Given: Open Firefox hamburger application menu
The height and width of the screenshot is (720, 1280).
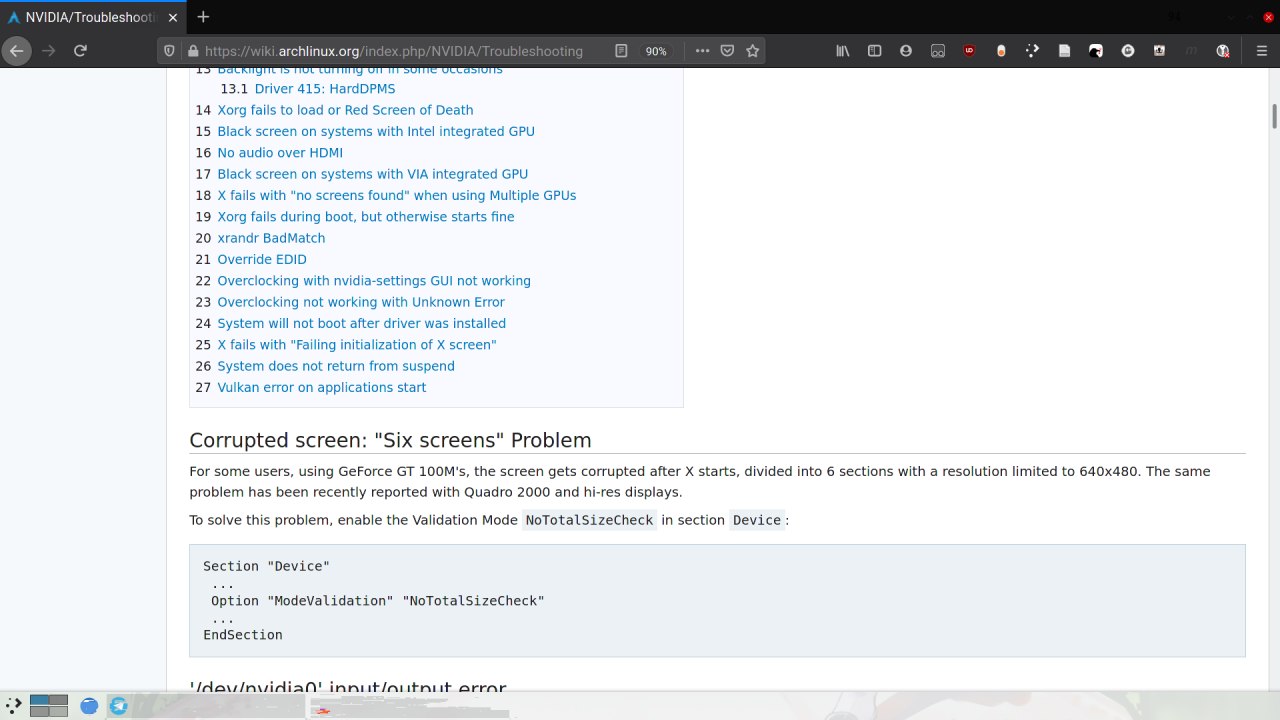Looking at the screenshot, I should pos(1262,50).
